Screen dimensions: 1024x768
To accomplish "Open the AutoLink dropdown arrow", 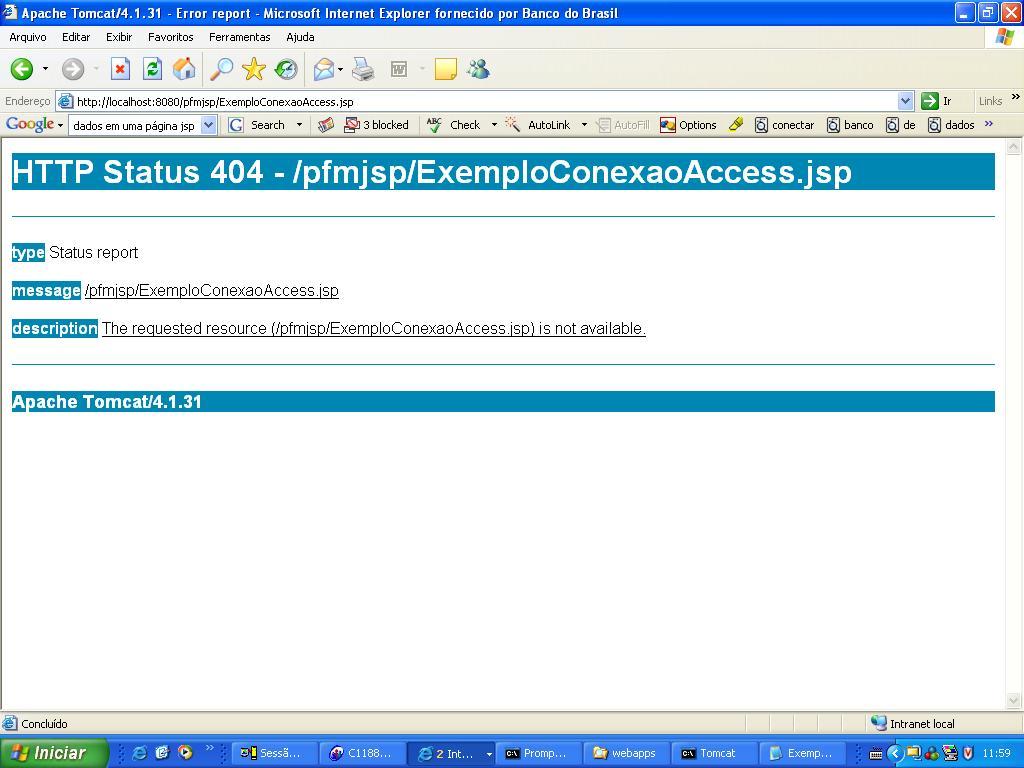I will (x=584, y=125).
